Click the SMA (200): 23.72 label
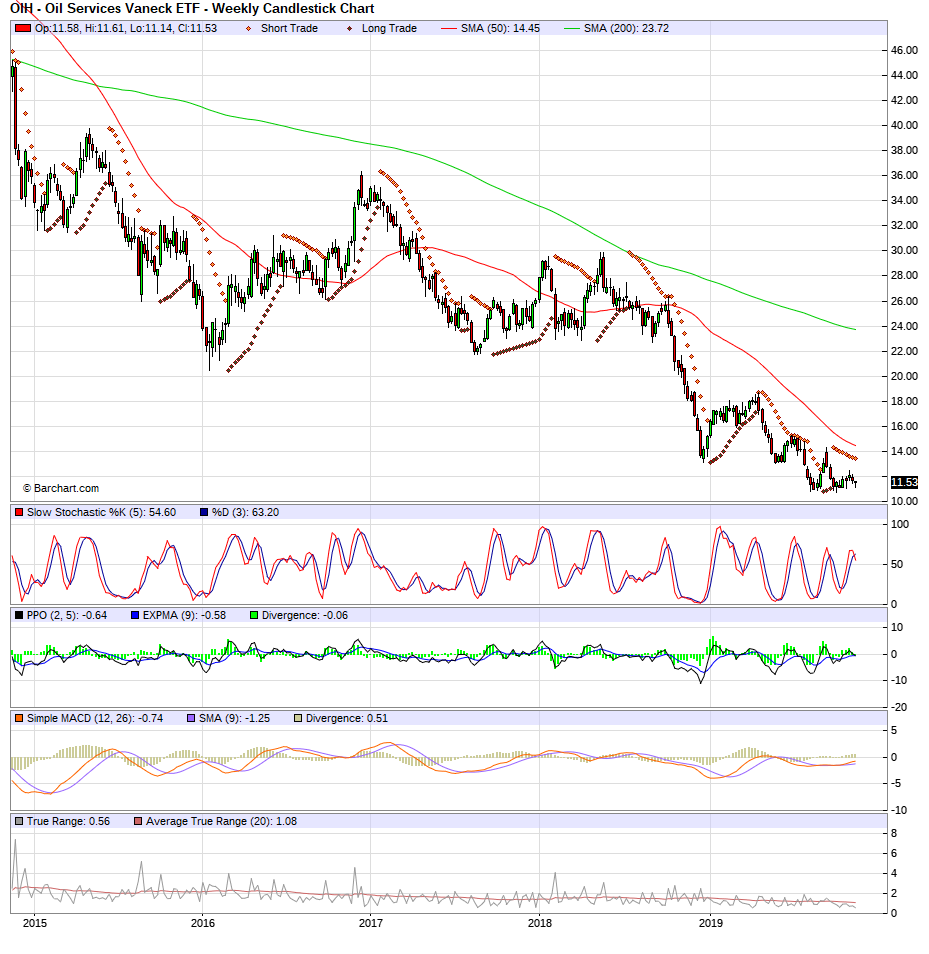This screenshot has height=954, width=929. pos(626,29)
